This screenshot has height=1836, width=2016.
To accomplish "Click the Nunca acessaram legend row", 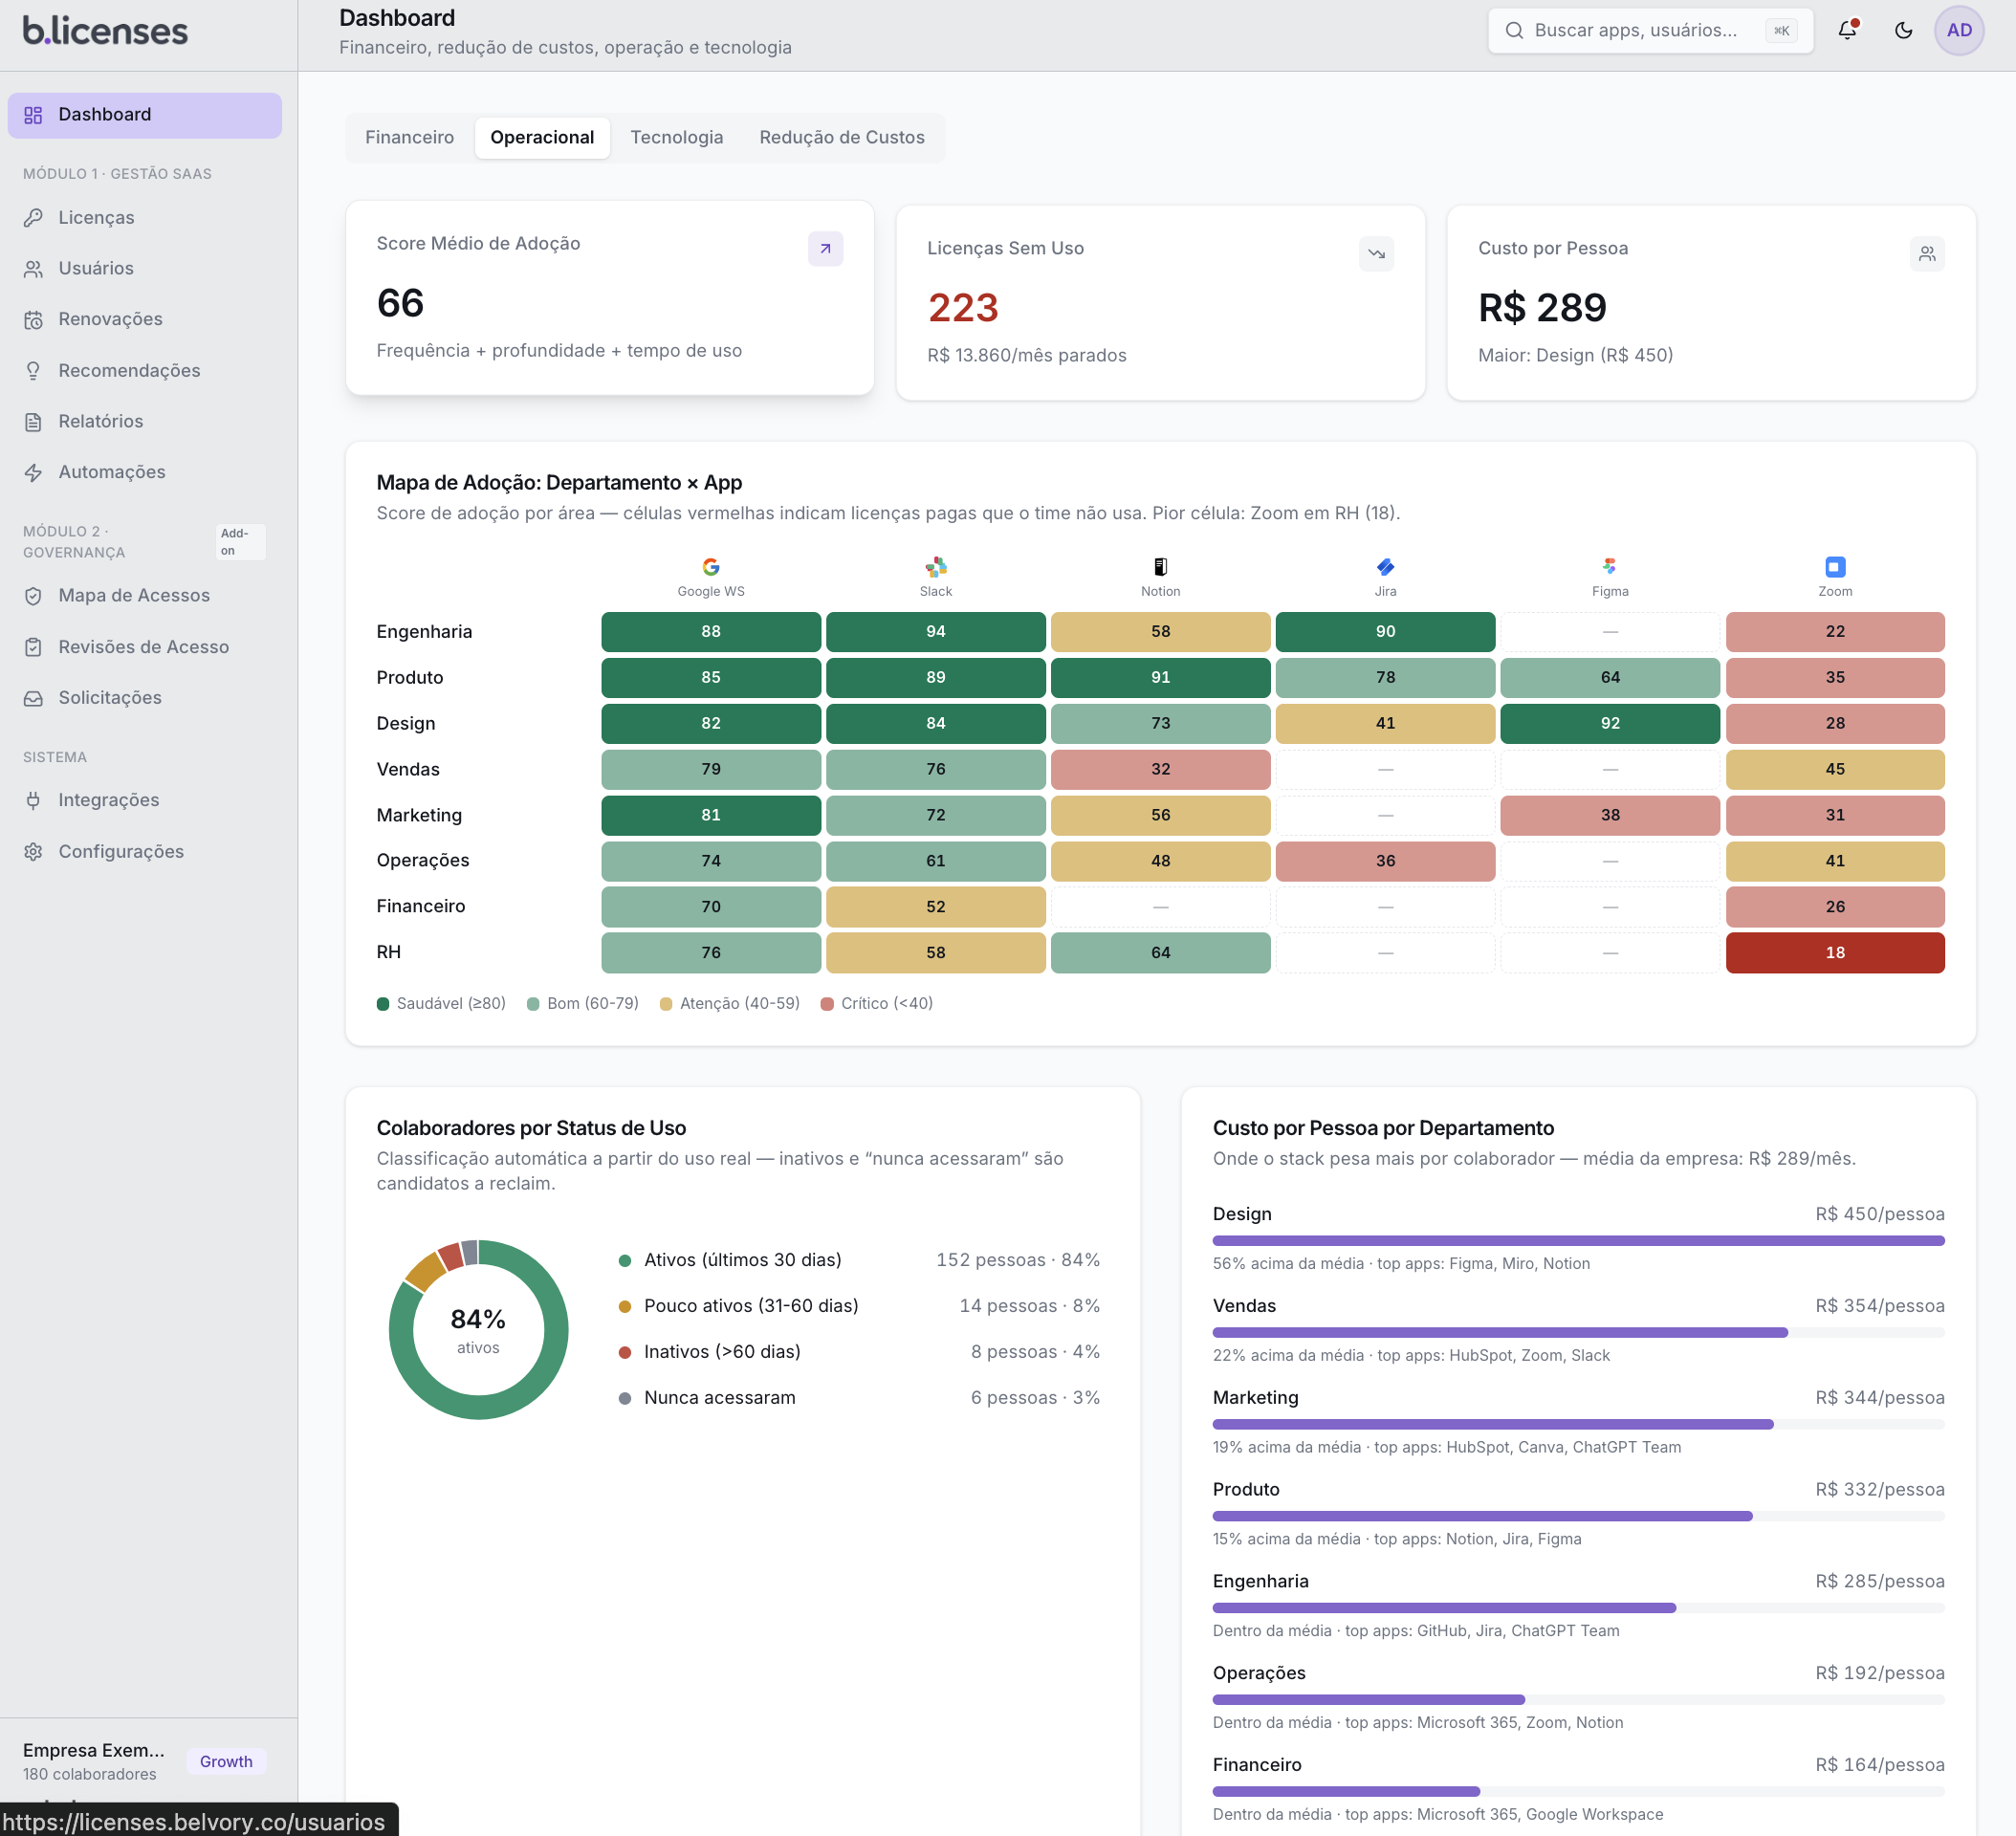I will point(859,1398).
